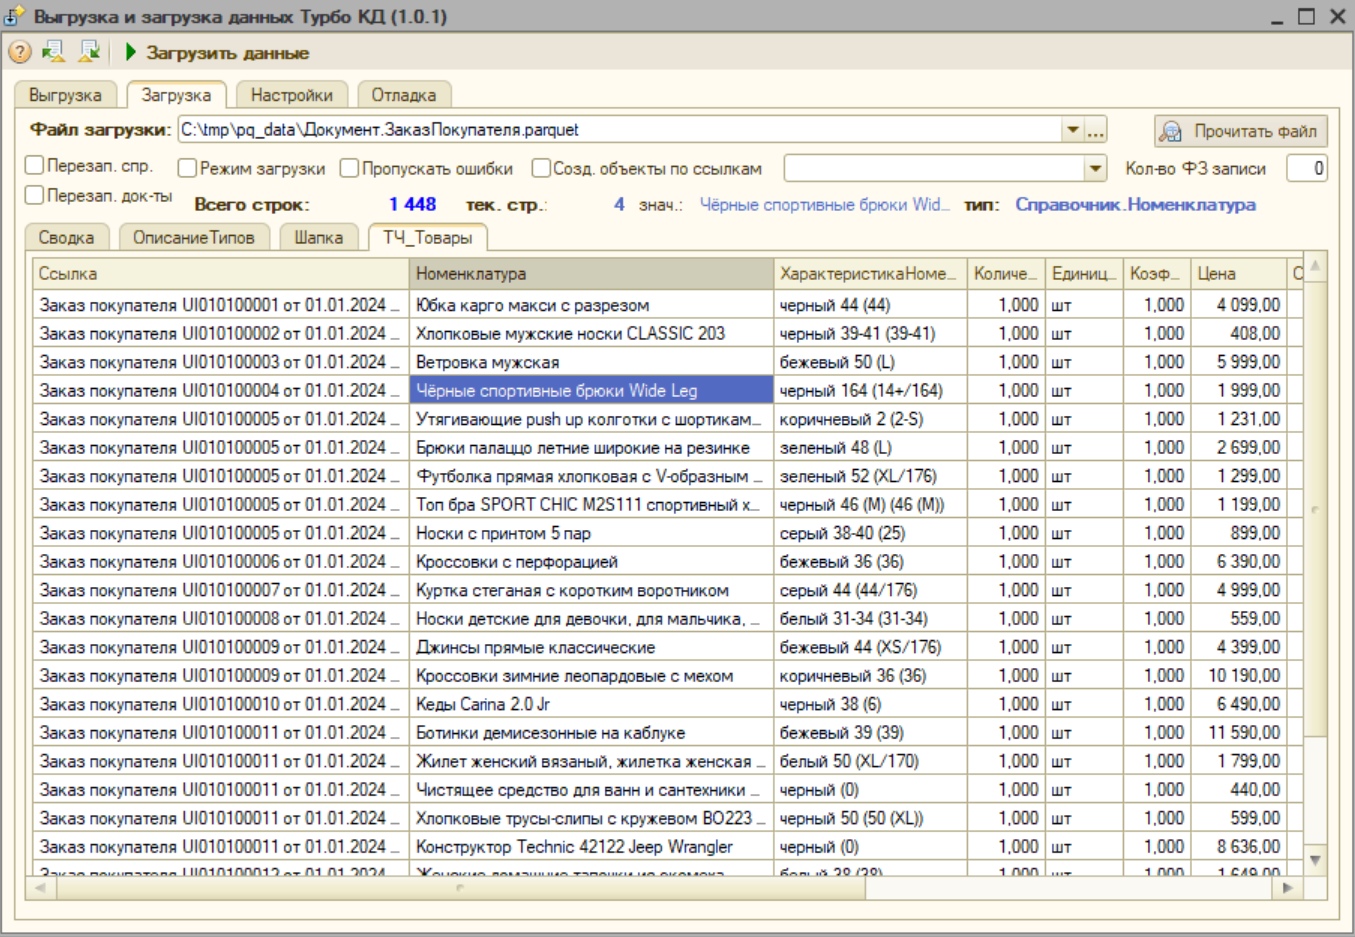This screenshot has height=937, width=1355.
Task: Maximize the Турбо КД window
Action: tap(1306, 17)
